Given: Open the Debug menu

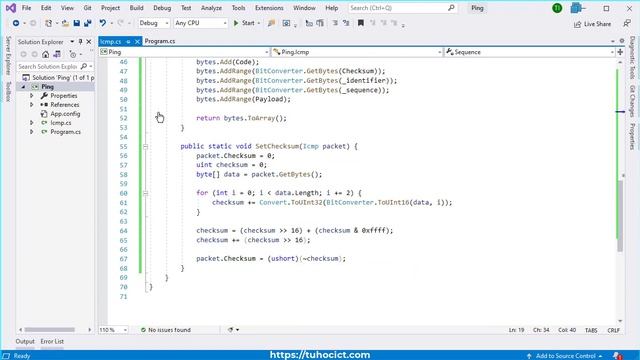Looking at the screenshot, I should tap(162, 8).
